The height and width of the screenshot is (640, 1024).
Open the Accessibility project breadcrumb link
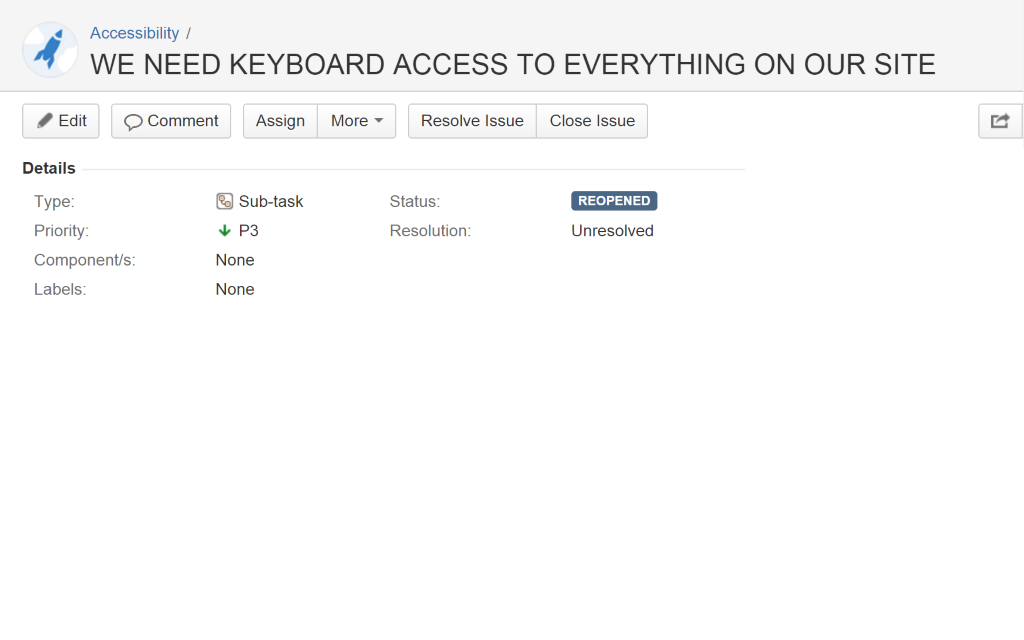pos(135,33)
